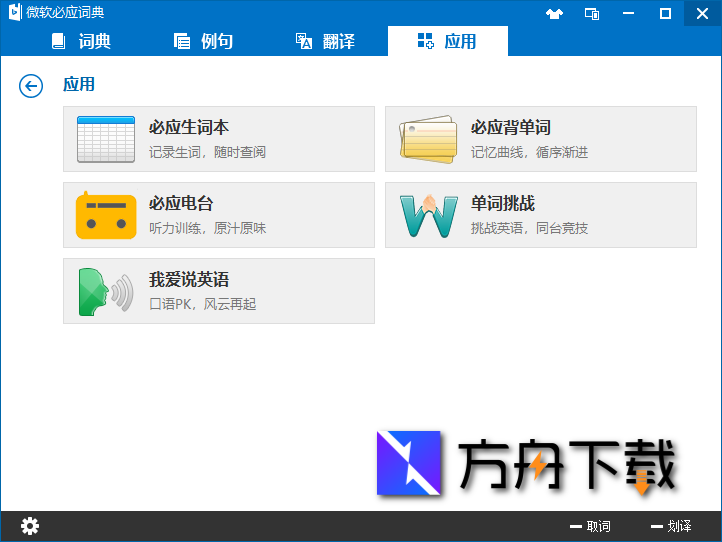The width and height of the screenshot is (722, 542).
Task: Open 我爱说英语 green speaking head icon
Action: click(x=106, y=291)
